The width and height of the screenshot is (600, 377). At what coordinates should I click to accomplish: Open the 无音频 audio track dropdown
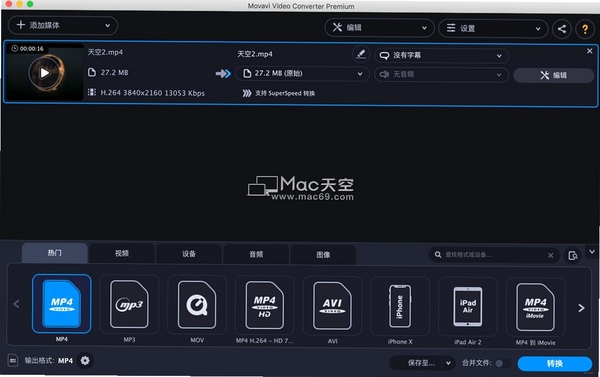[442, 75]
